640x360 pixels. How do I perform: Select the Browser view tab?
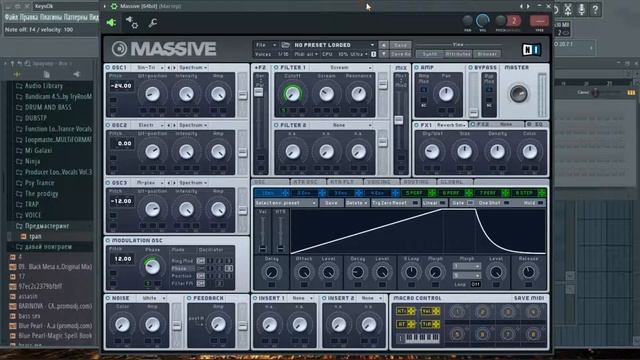[487, 54]
